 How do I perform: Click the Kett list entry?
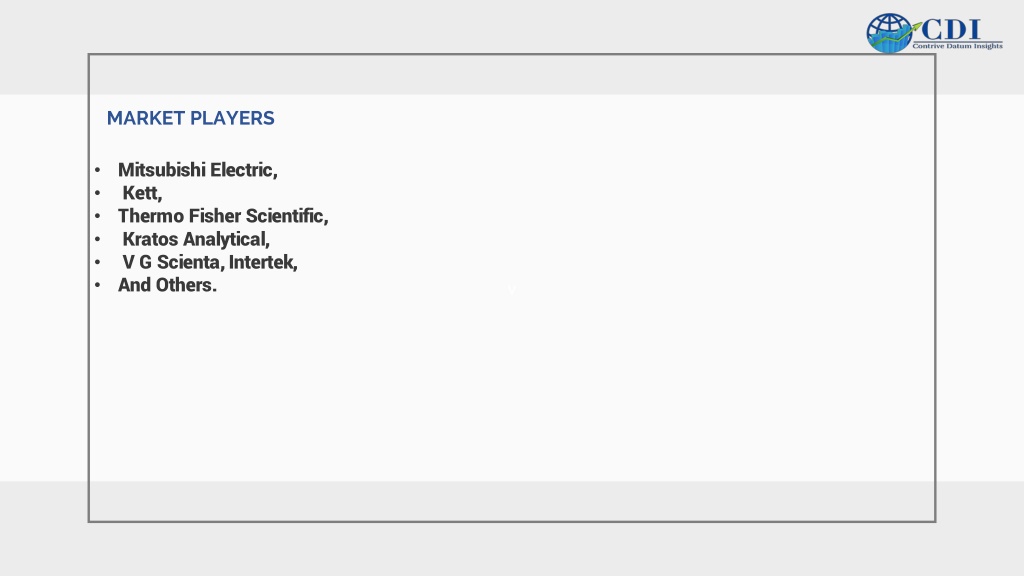[142, 193]
